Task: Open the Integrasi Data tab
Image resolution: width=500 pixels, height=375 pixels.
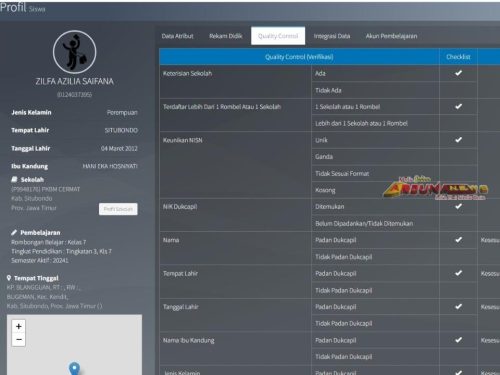Action: click(x=332, y=36)
